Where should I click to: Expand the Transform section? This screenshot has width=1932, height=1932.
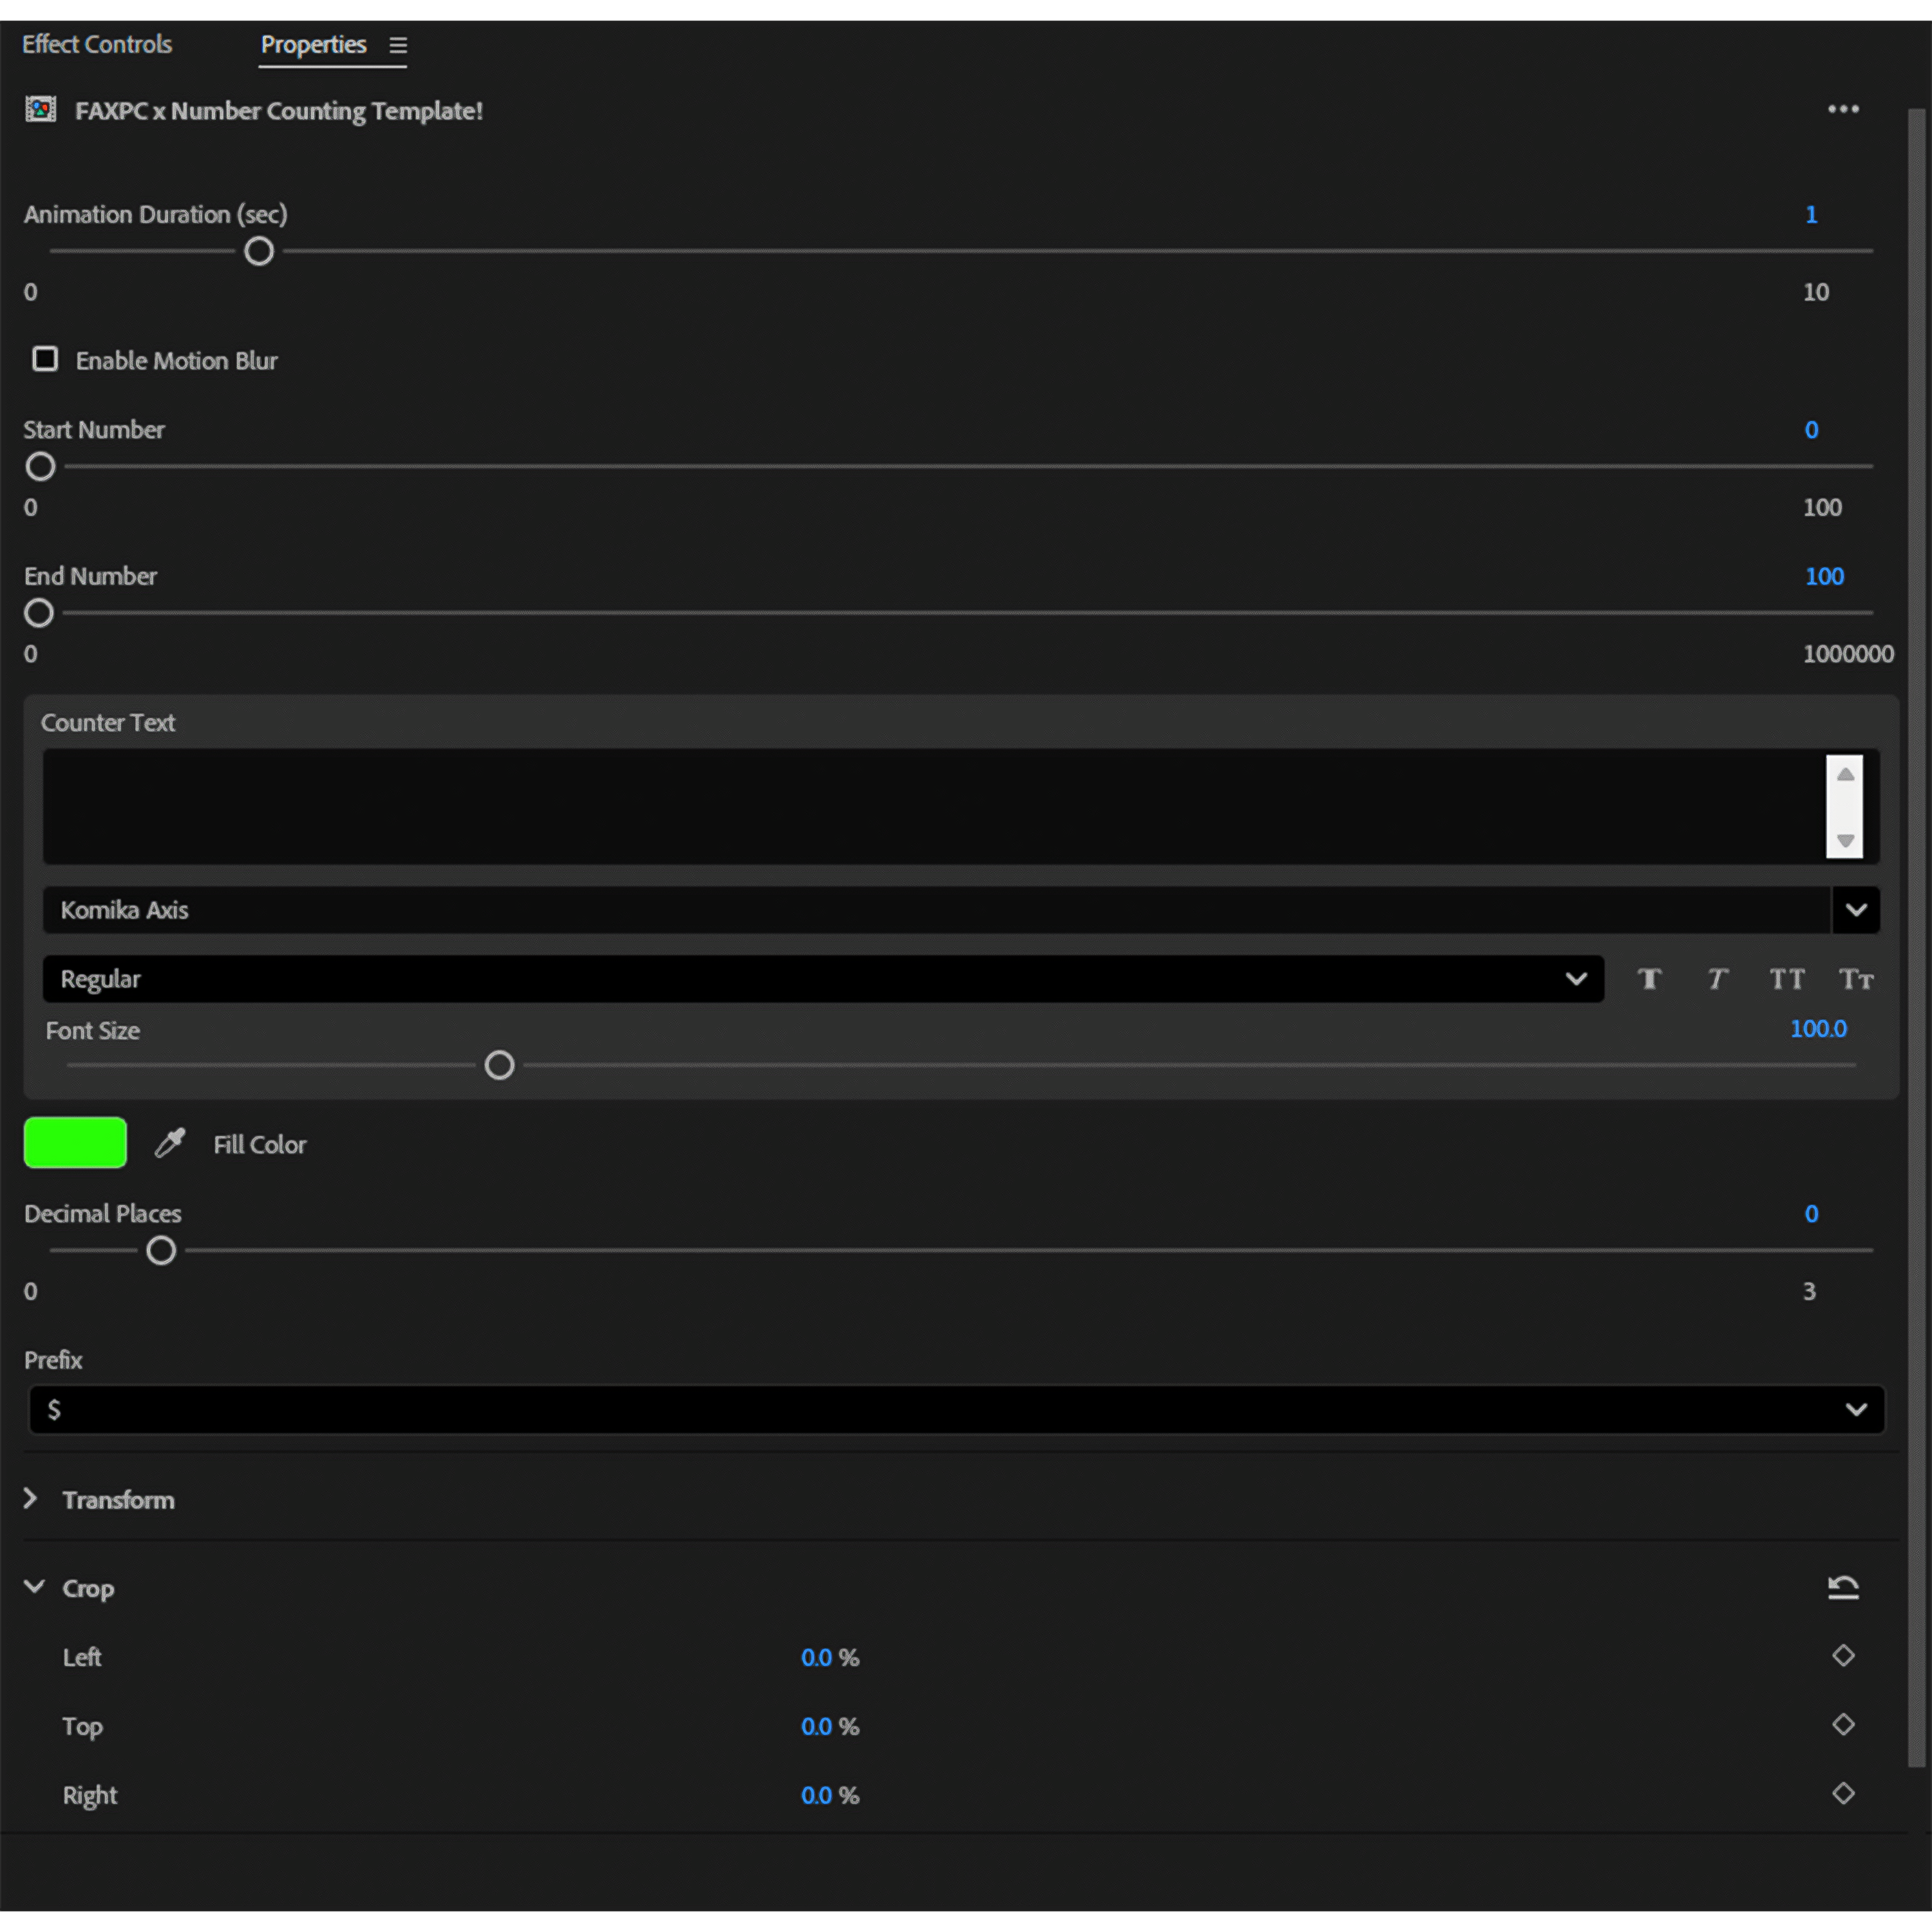(31, 1498)
